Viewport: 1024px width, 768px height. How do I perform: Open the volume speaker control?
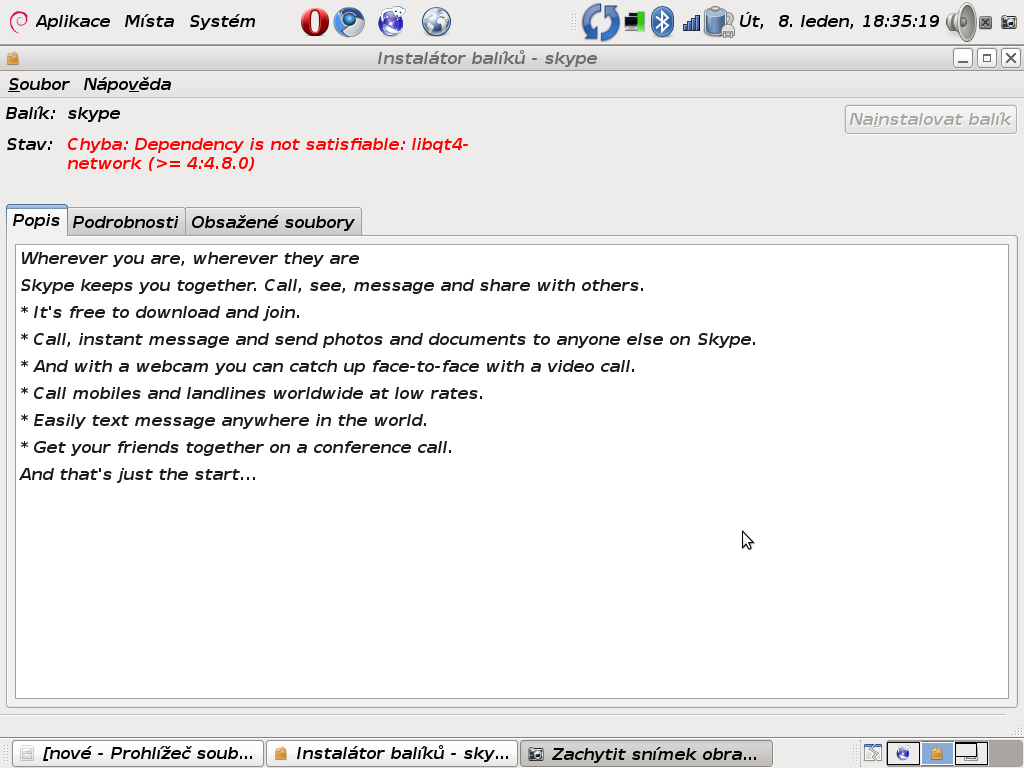(961, 22)
